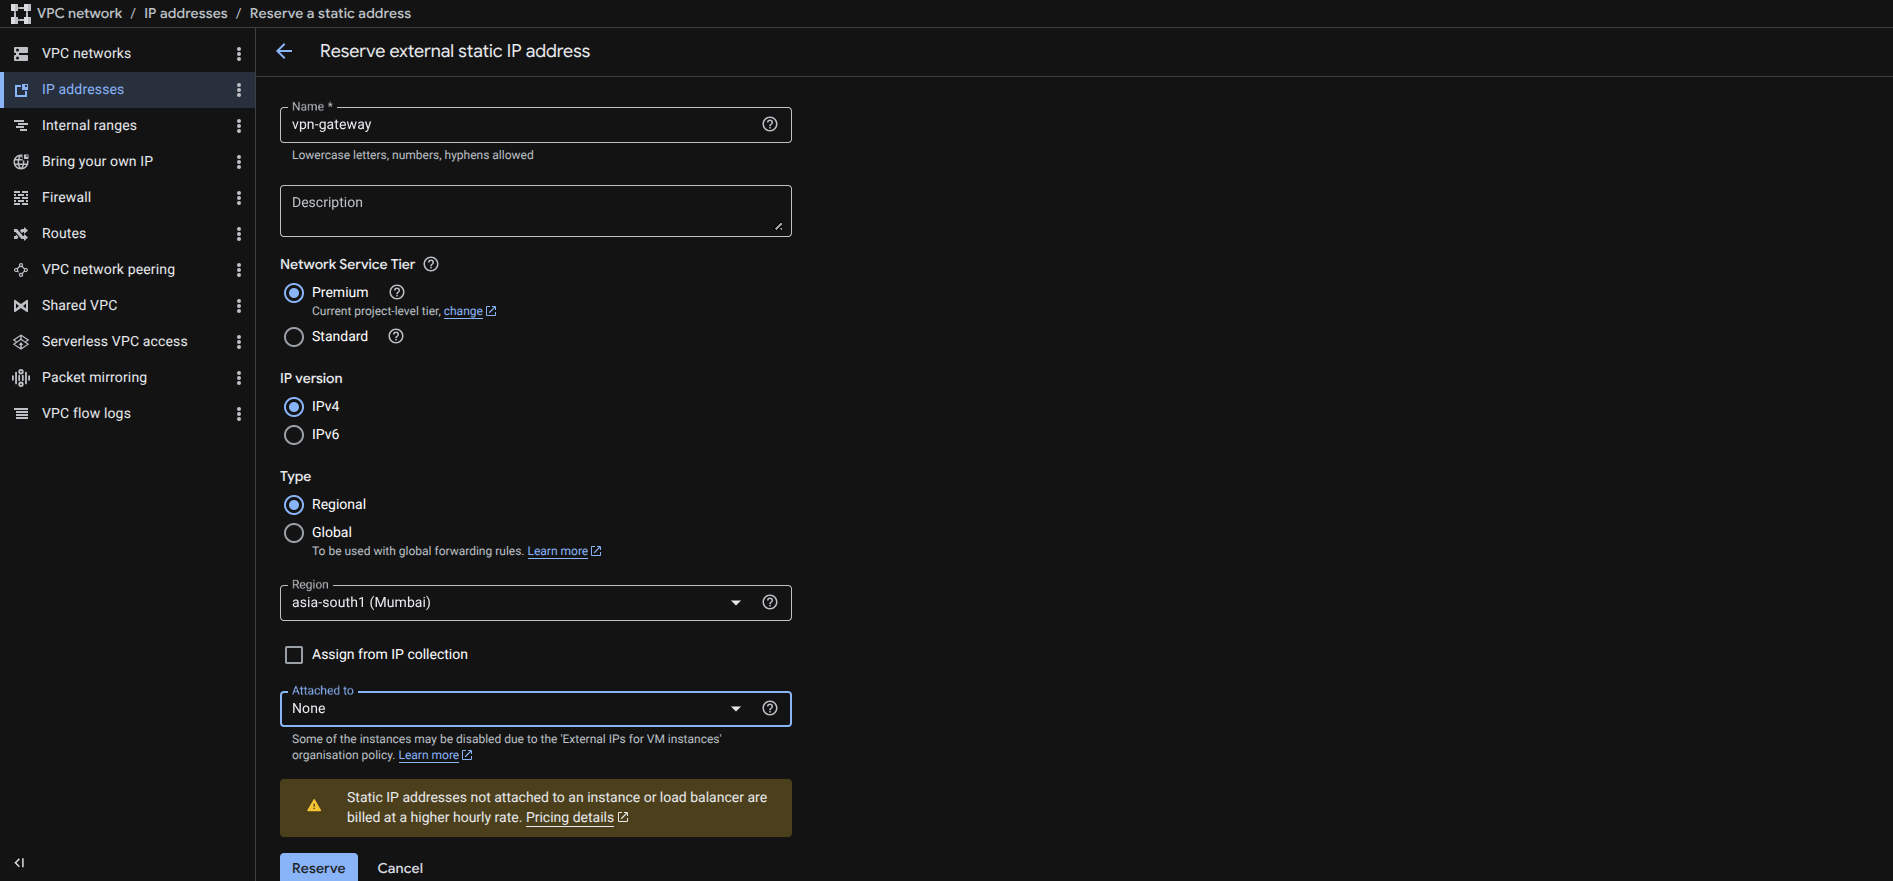The height and width of the screenshot is (881, 1893).
Task: Open more options for VPC networks
Action: coord(239,54)
